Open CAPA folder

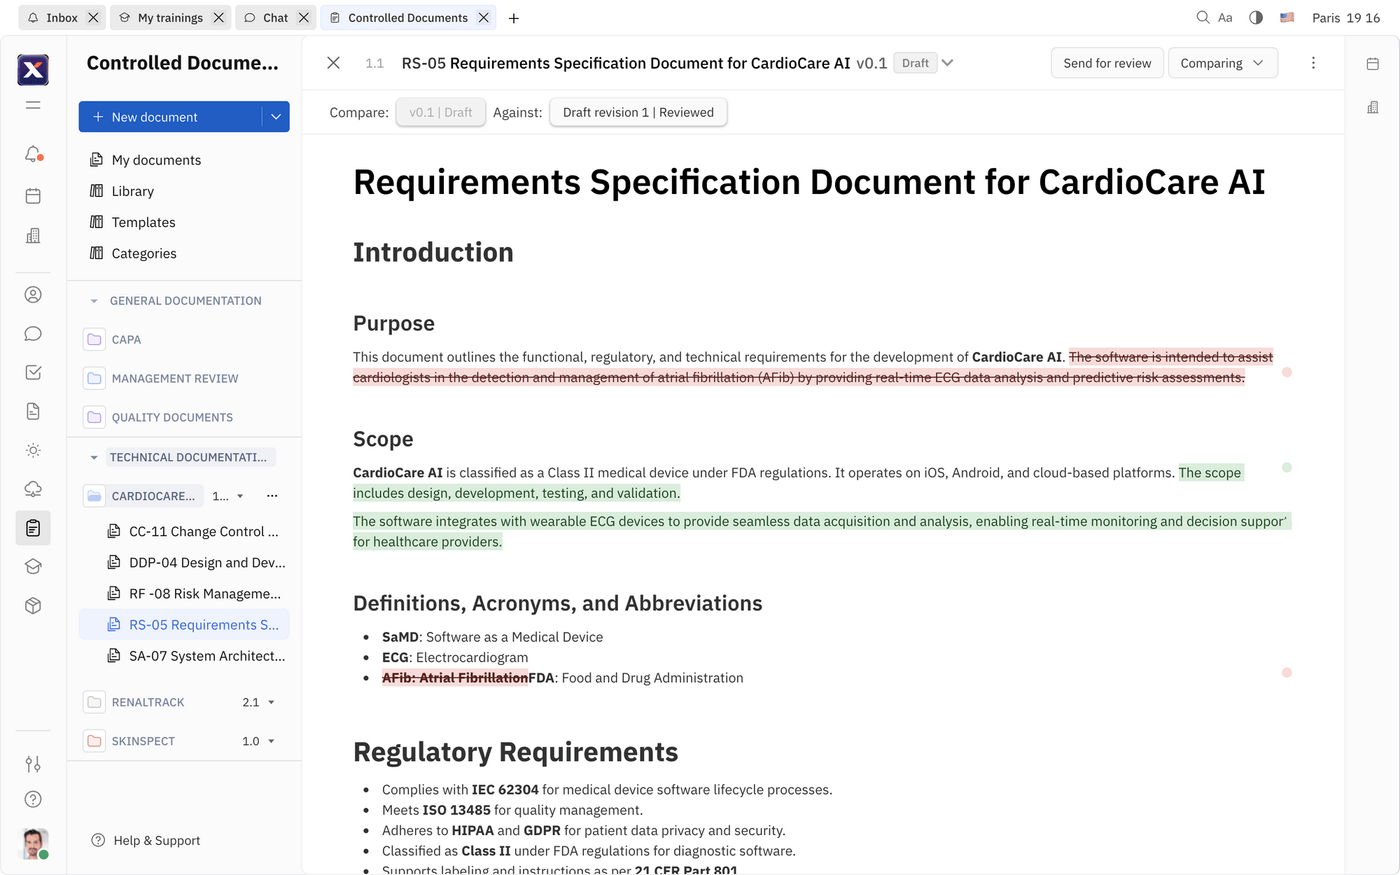click(126, 340)
